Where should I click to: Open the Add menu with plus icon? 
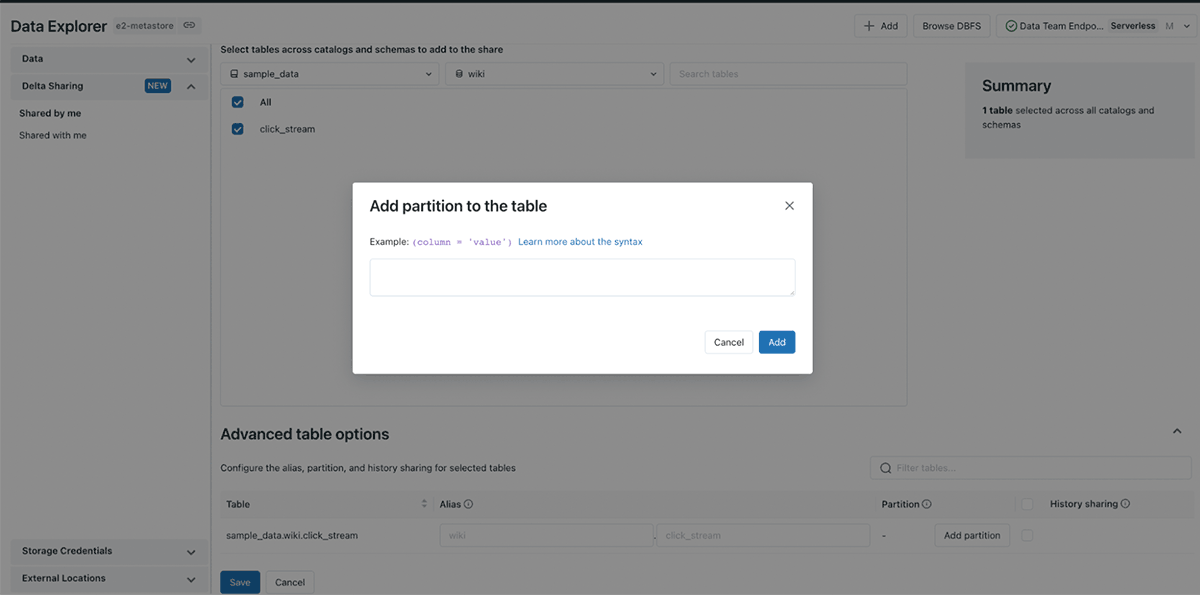pyautogui.click(x=881, y=25)
